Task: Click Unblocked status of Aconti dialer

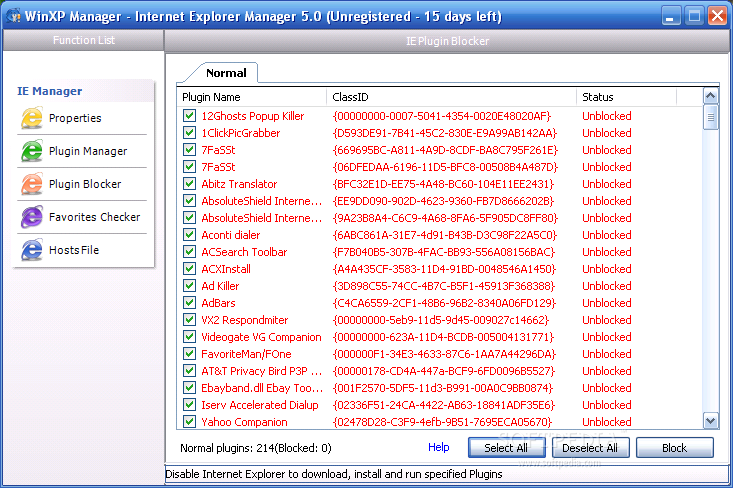Action: point(607,235)
